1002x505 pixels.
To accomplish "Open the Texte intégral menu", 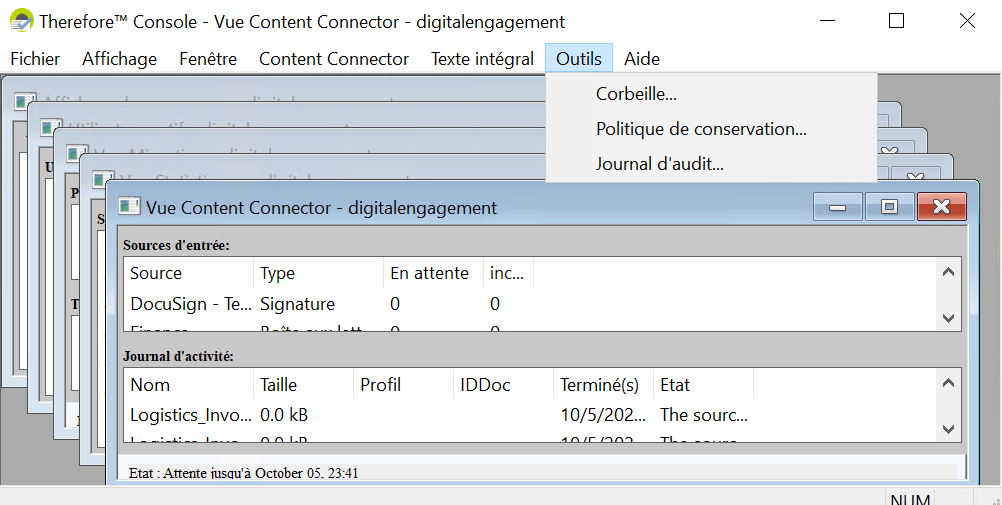I will [x=482, y=59].
